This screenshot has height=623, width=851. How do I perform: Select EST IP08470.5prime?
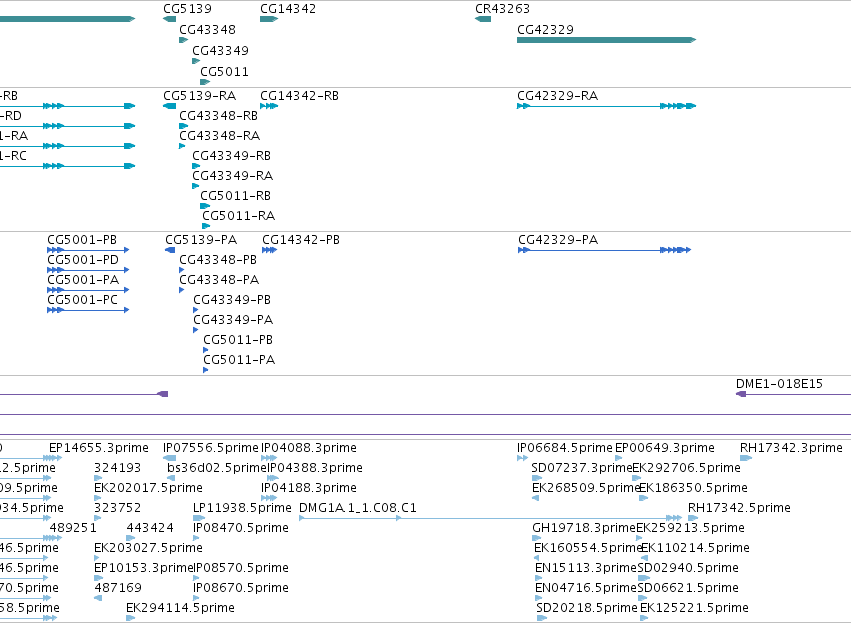click(240, 528)
